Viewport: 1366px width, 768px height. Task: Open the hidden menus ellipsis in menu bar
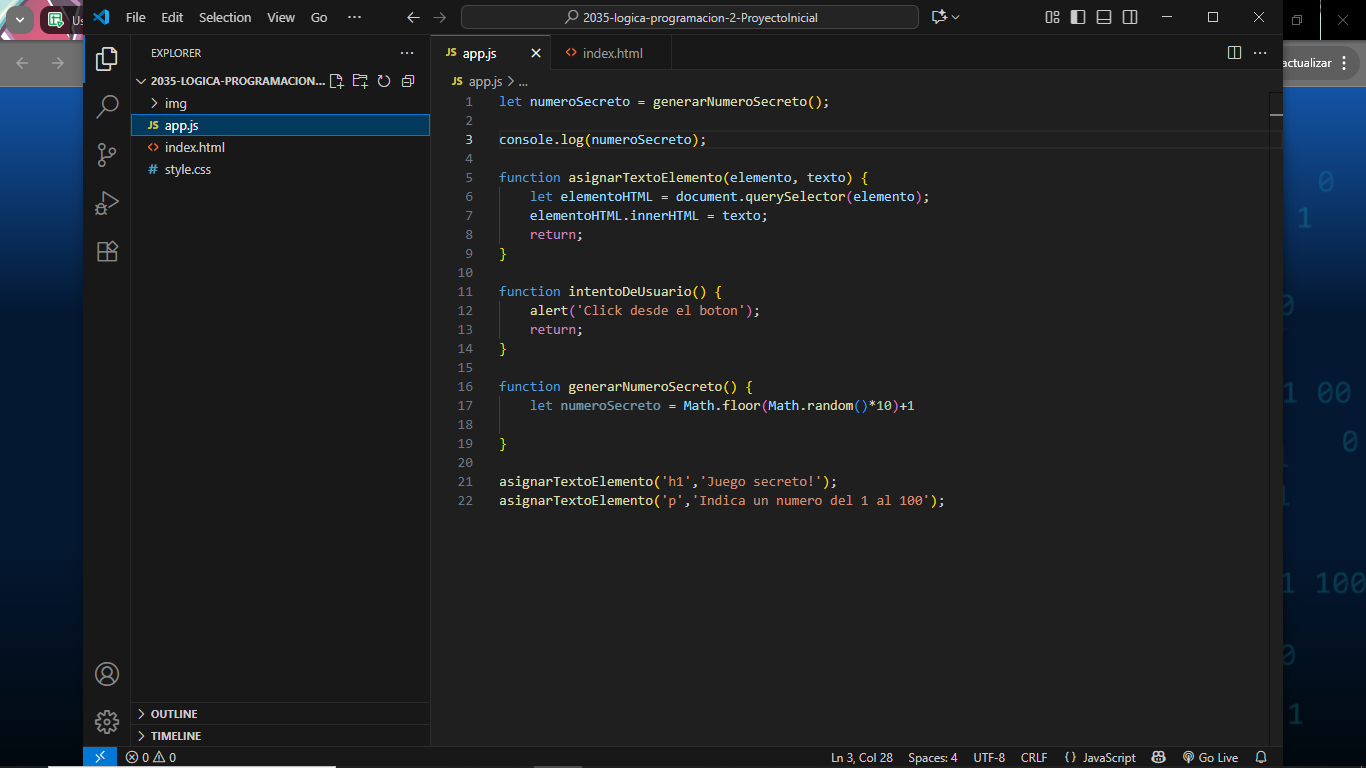coord(354,17)
